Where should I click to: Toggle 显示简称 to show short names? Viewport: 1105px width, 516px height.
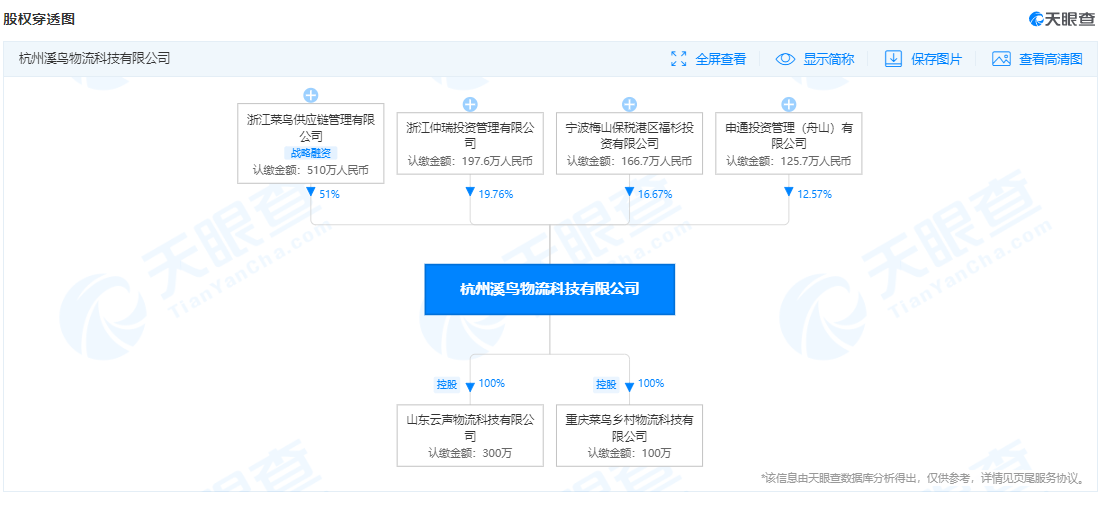[828, 59]
